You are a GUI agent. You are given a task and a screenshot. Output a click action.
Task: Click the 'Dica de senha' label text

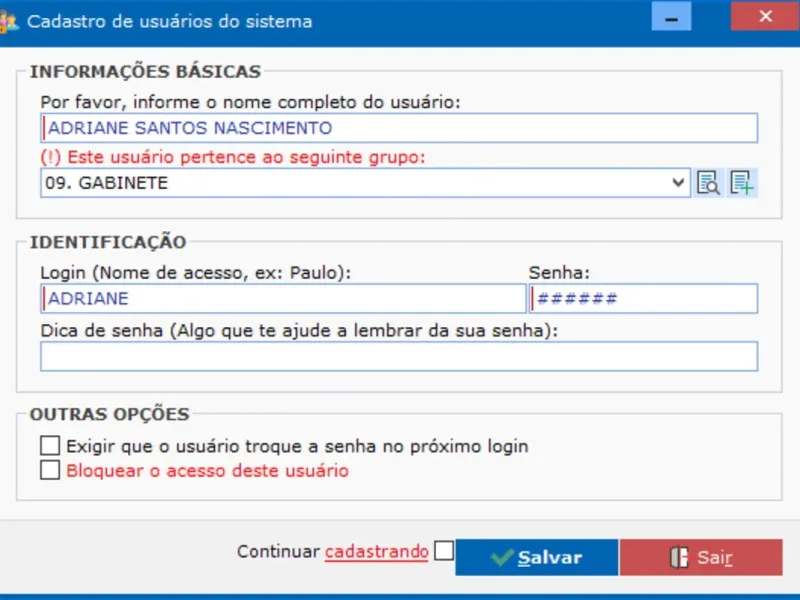[x=299, y=331]
